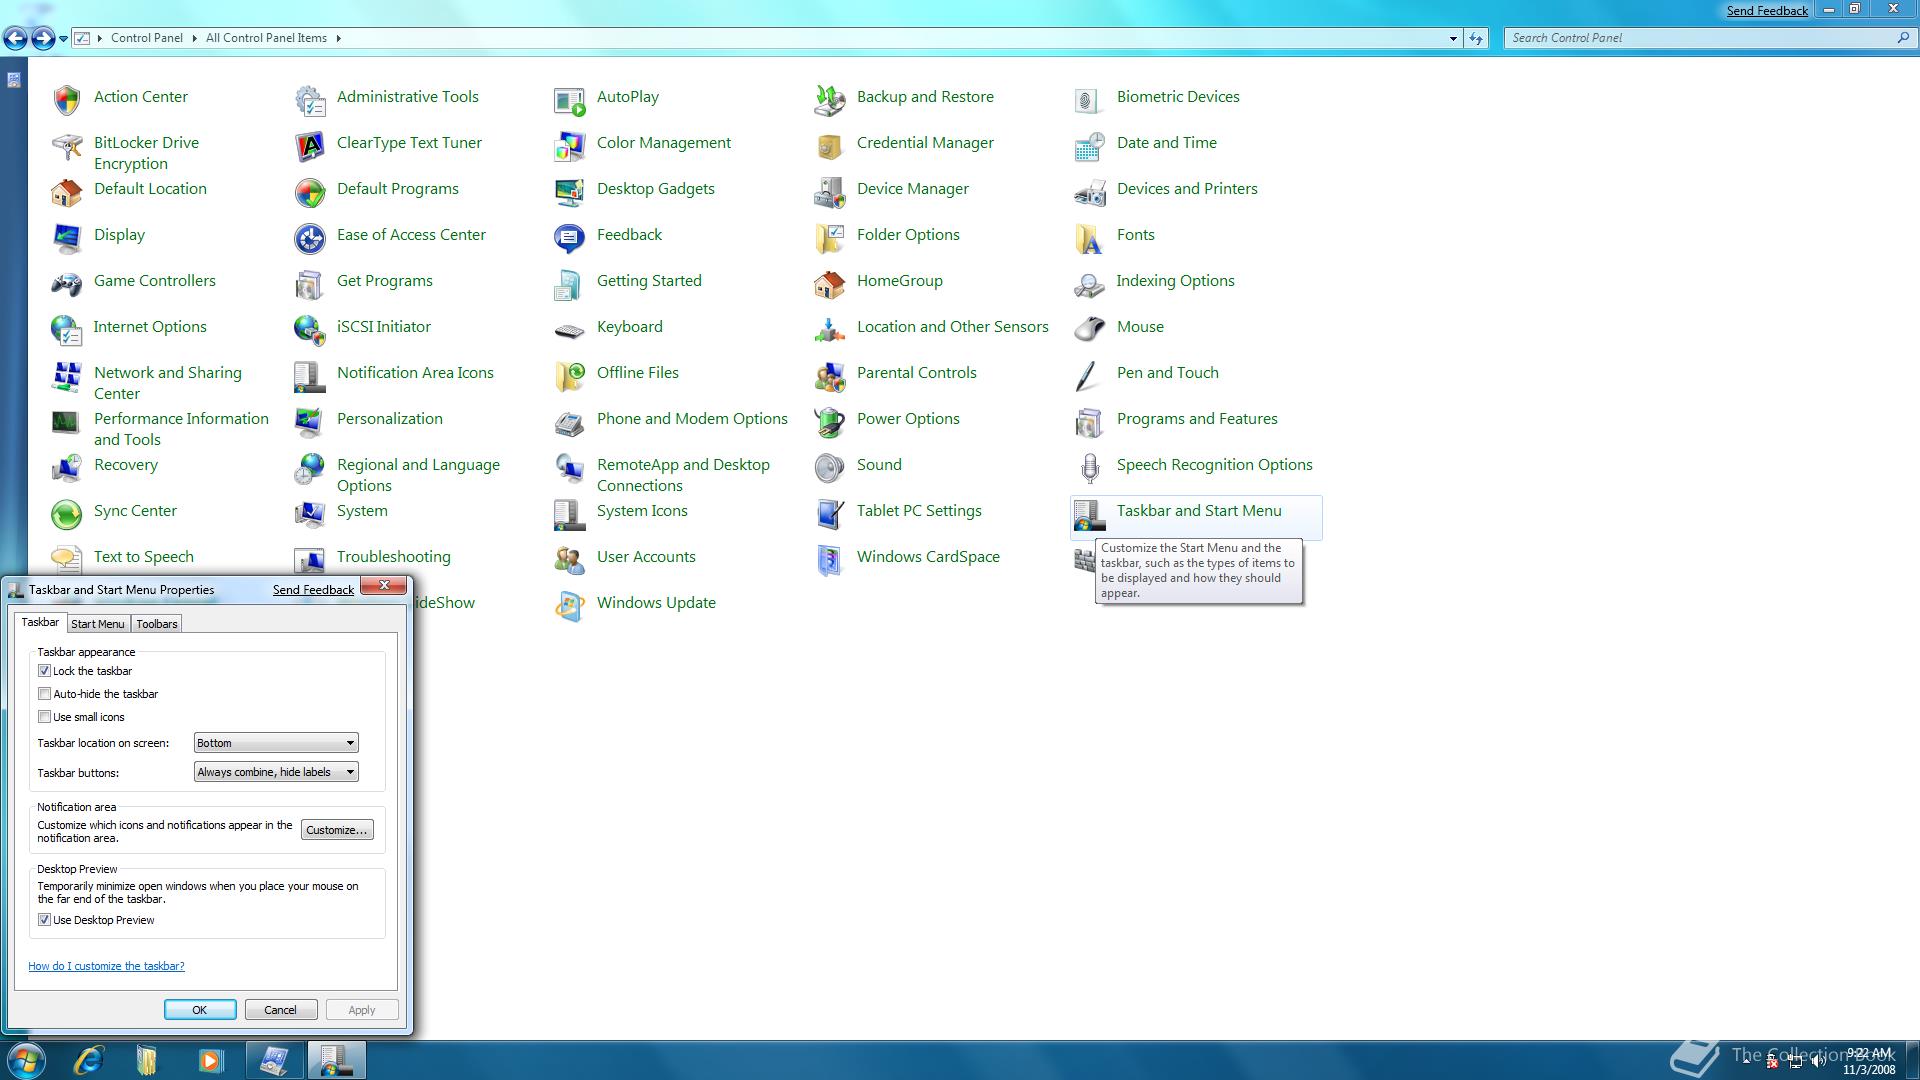Screen dimensions: 1920x1080
Task: Click the Parental Controls icon
Action: point(830,376)
